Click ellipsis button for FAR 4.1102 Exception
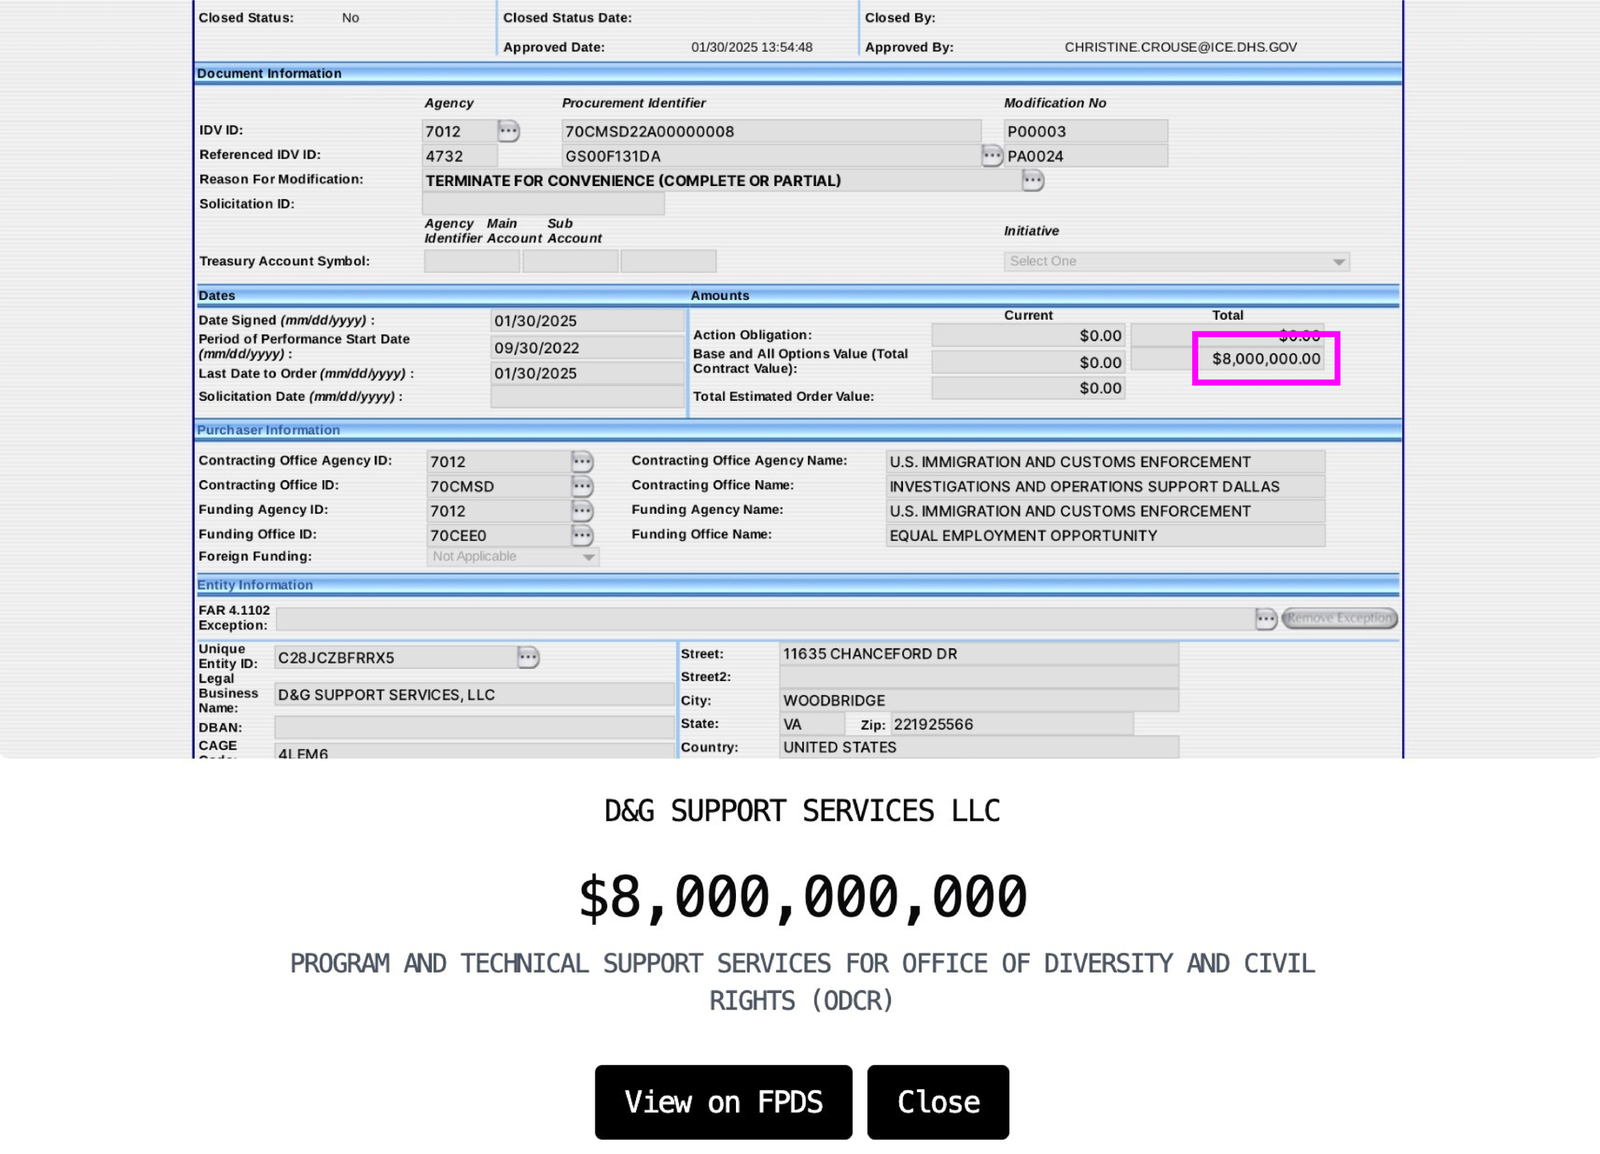1600x1154 pixels. 1265,619
